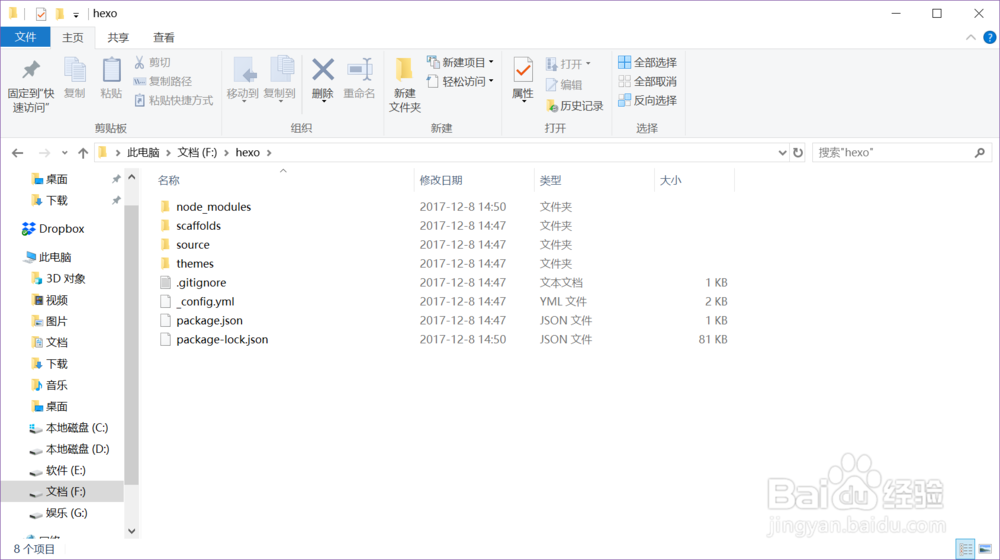Screen dimensions: 1000x560
Task: Click Select all (全部选择)
Action: 647,62
